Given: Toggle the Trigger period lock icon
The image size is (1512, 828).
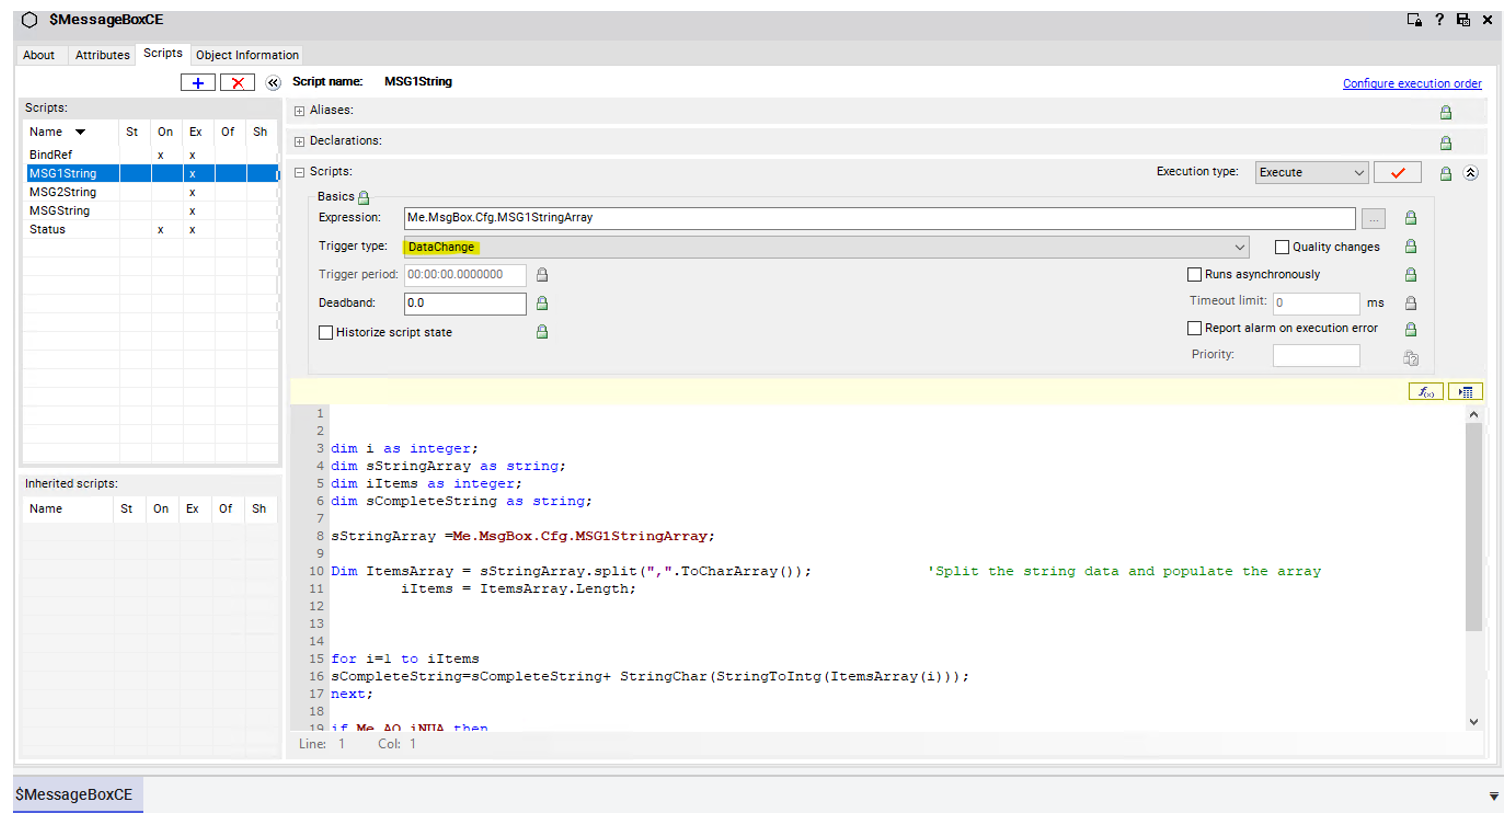Looking at the screenshot, I should coord(542,274).
